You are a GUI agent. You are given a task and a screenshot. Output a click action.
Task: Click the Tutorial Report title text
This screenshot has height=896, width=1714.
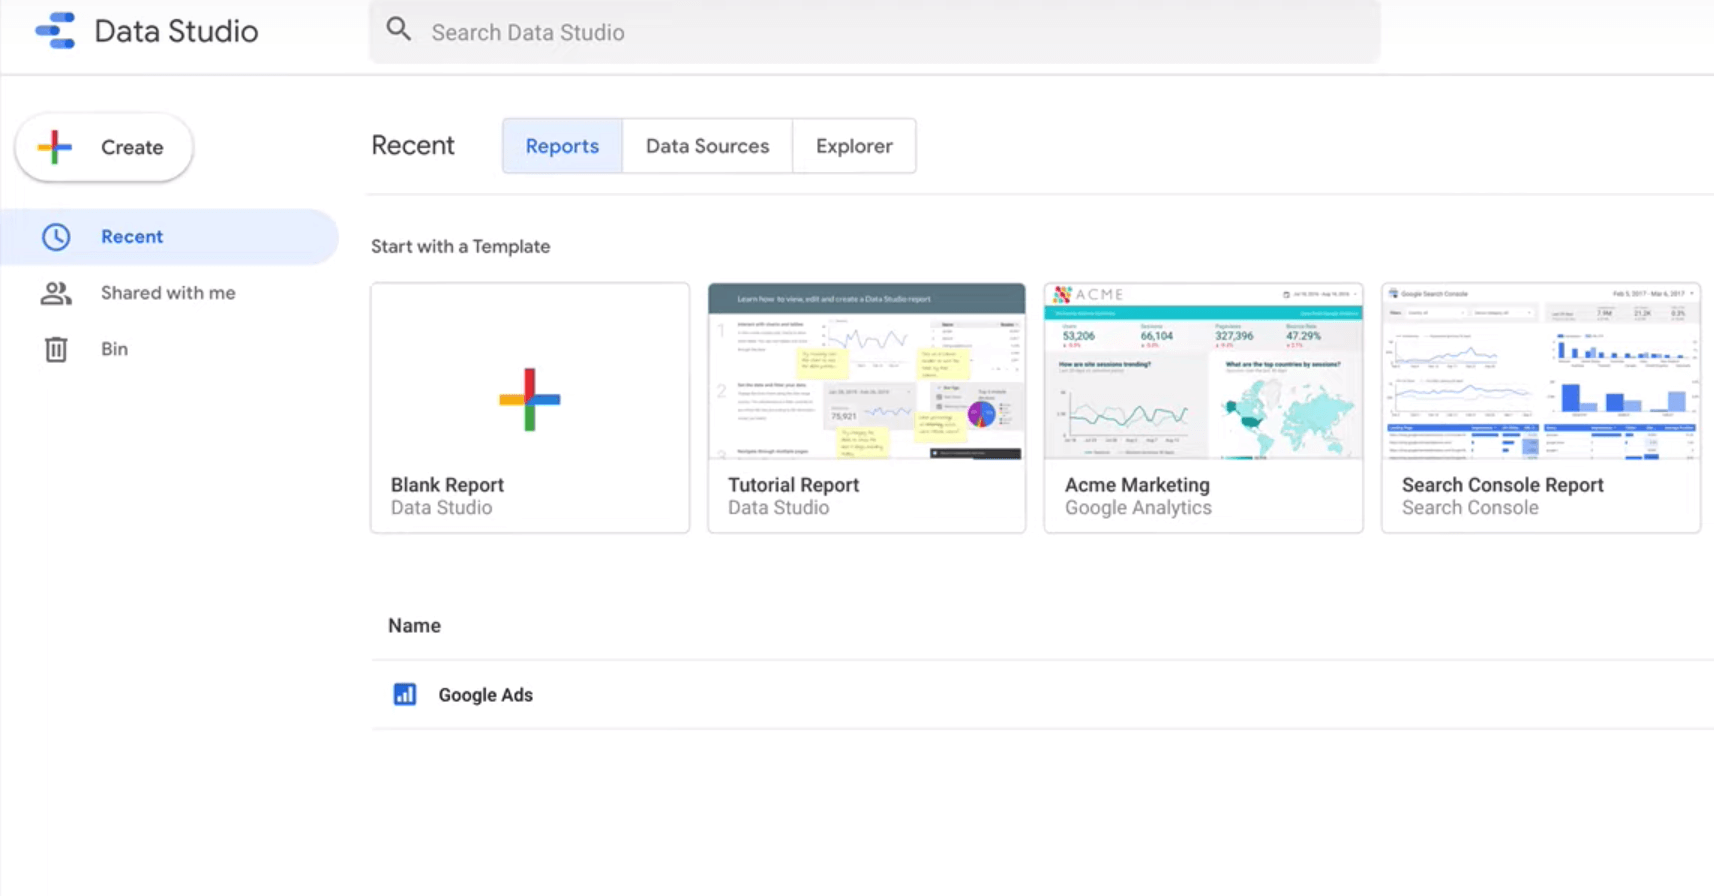tap(793, 485)
